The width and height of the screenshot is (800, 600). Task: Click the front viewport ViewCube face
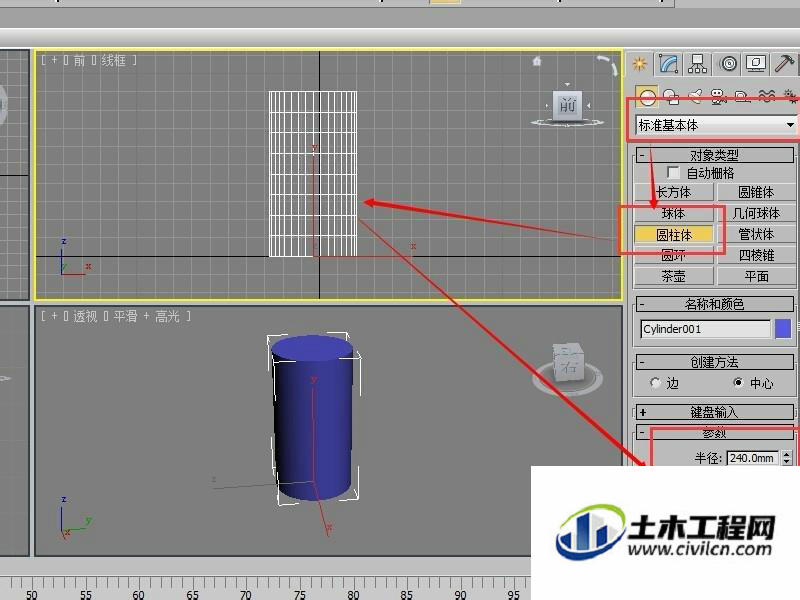coord(567,105)
